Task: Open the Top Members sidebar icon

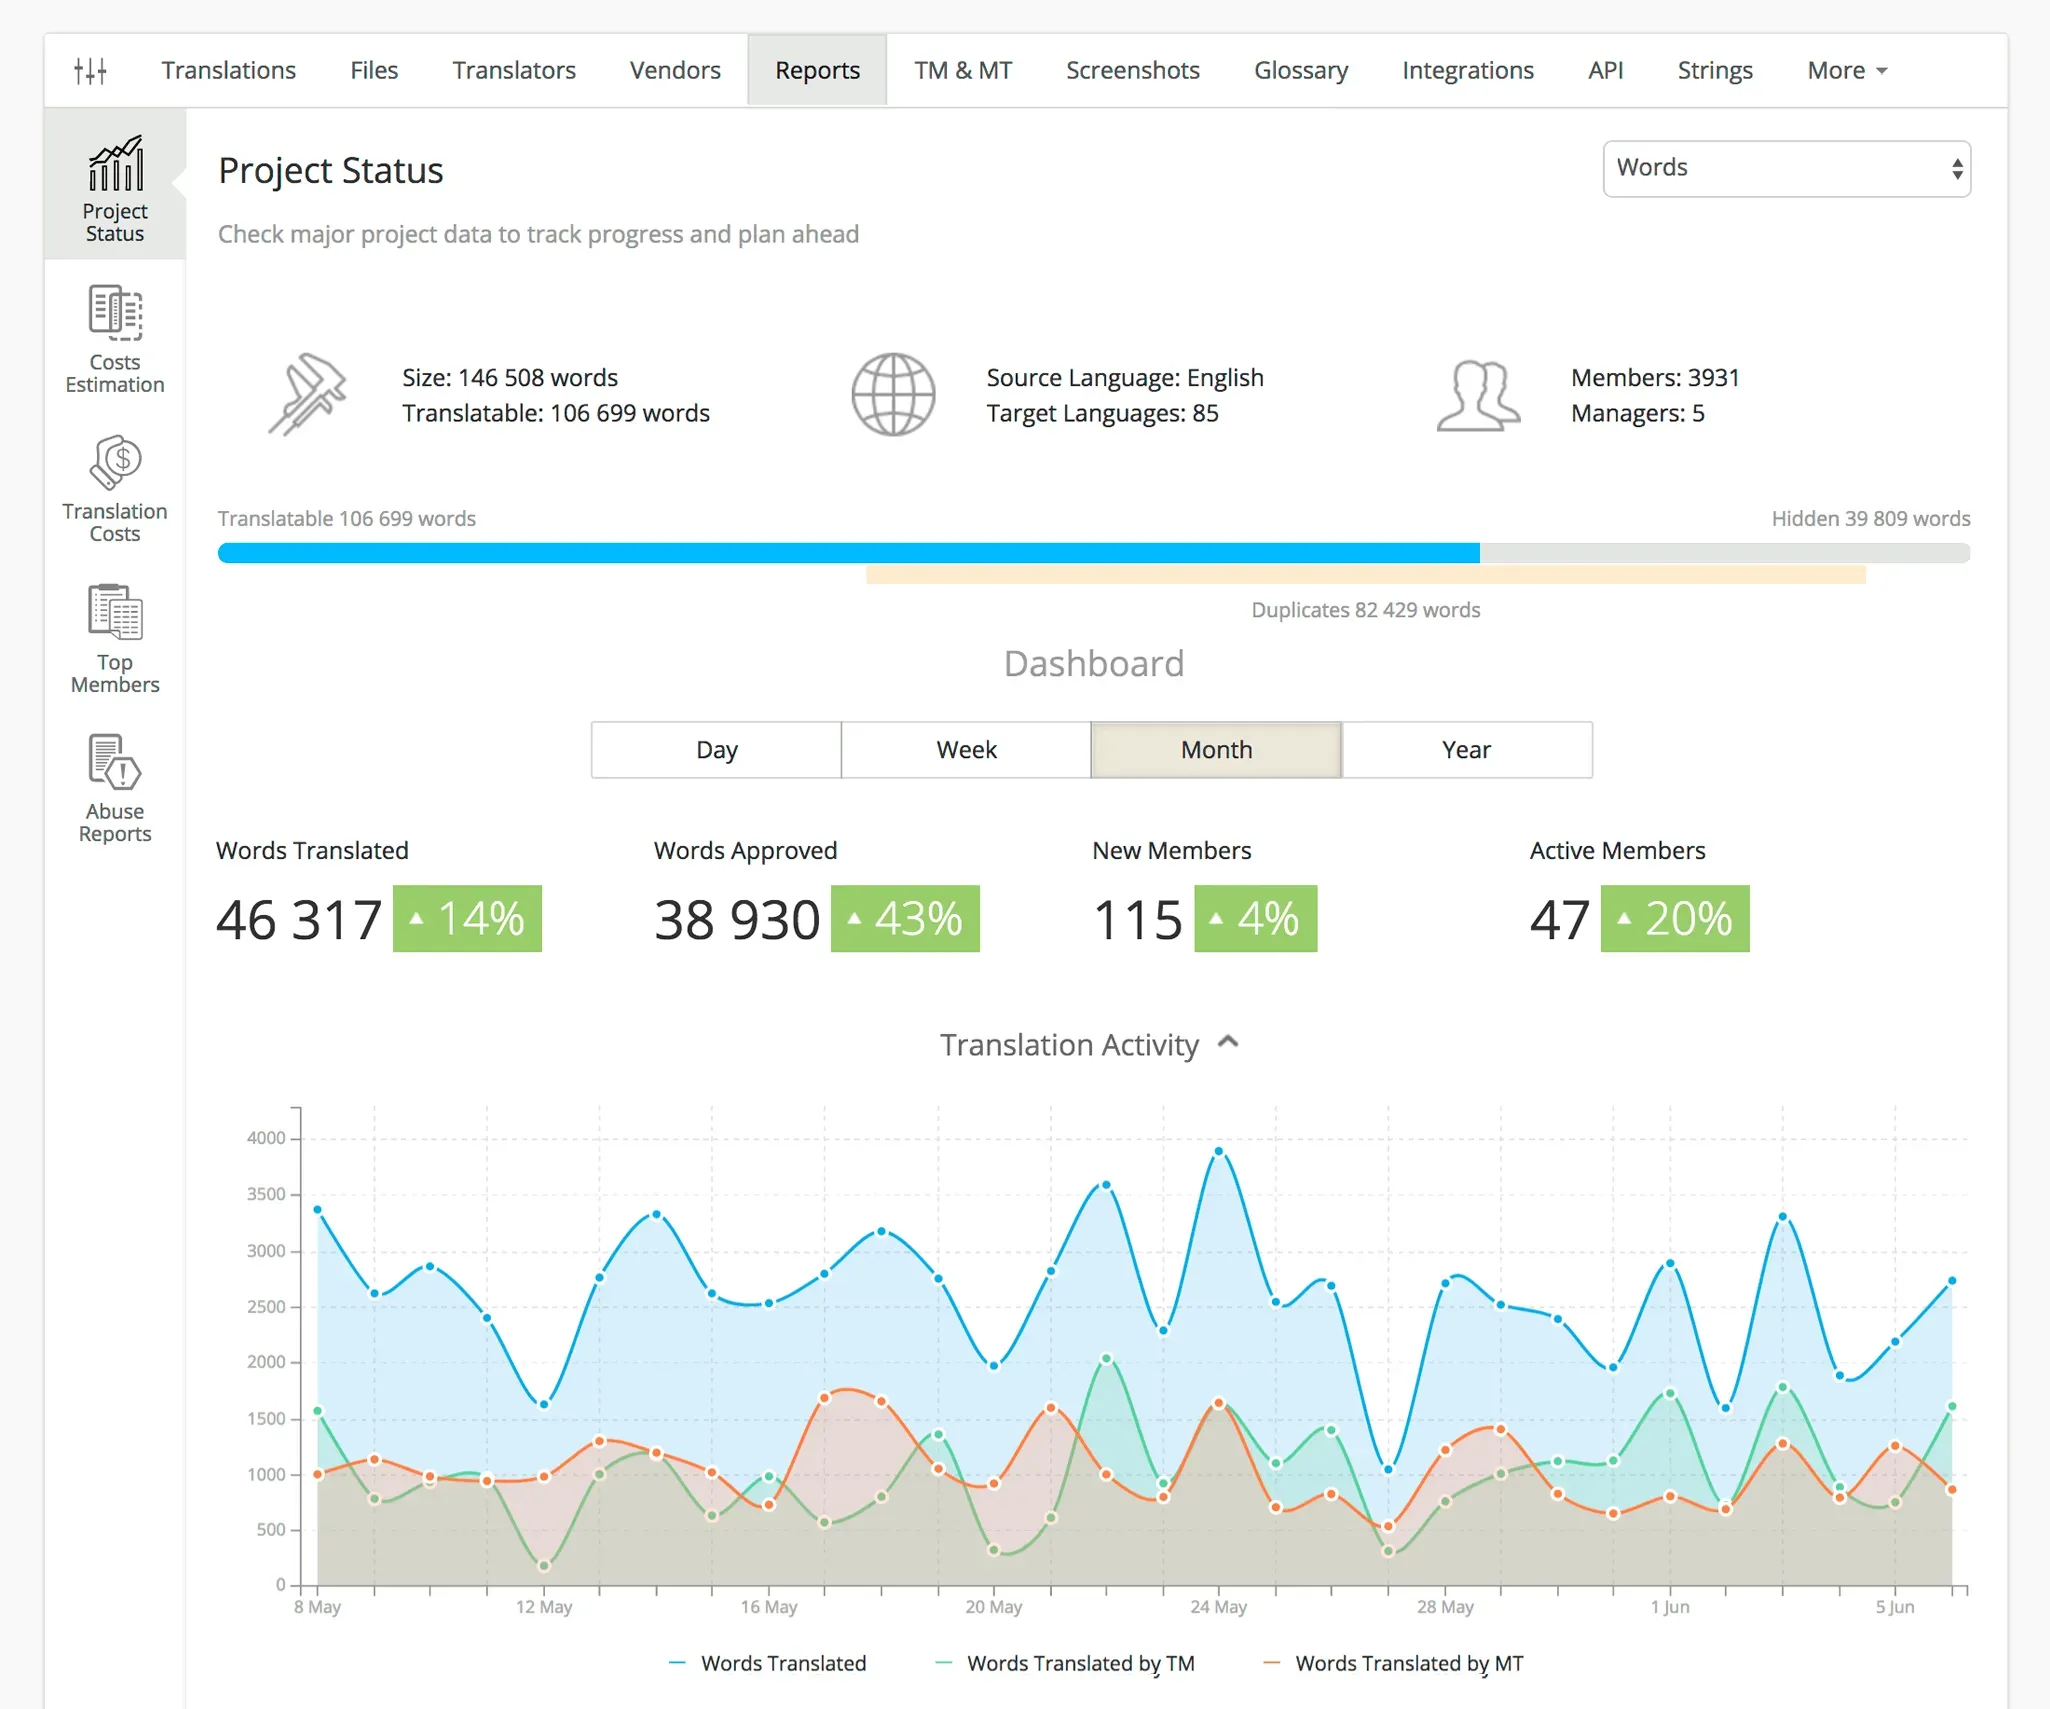Action: tap(115, 612)
